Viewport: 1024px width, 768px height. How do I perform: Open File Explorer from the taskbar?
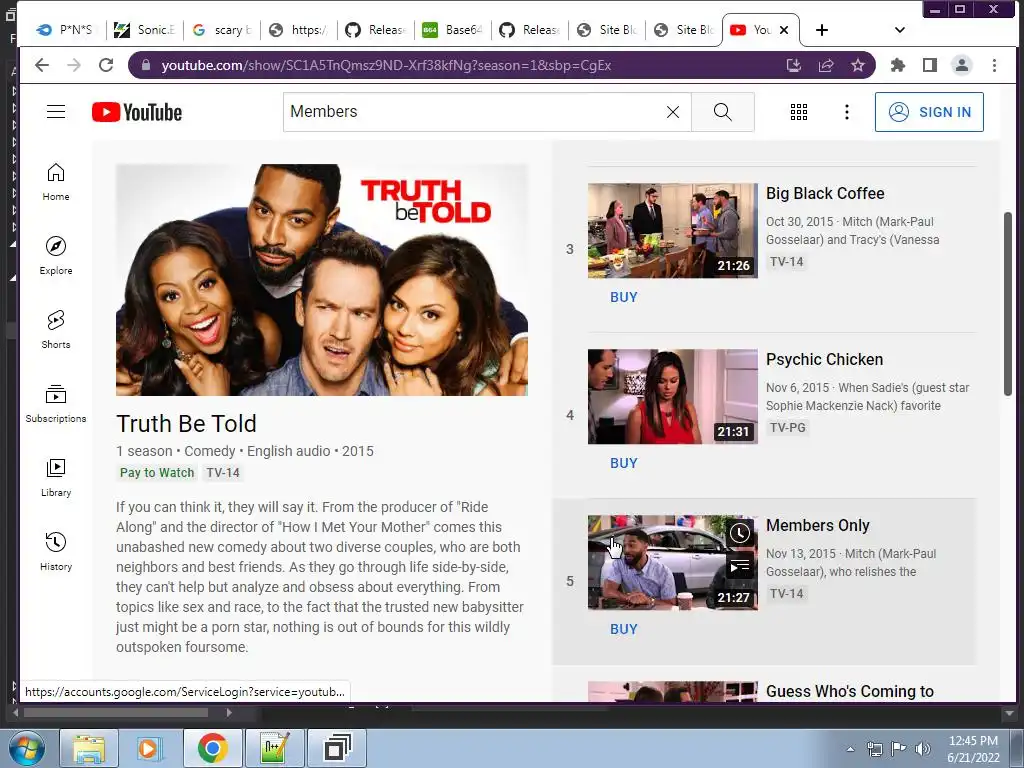tap(89, 748)
